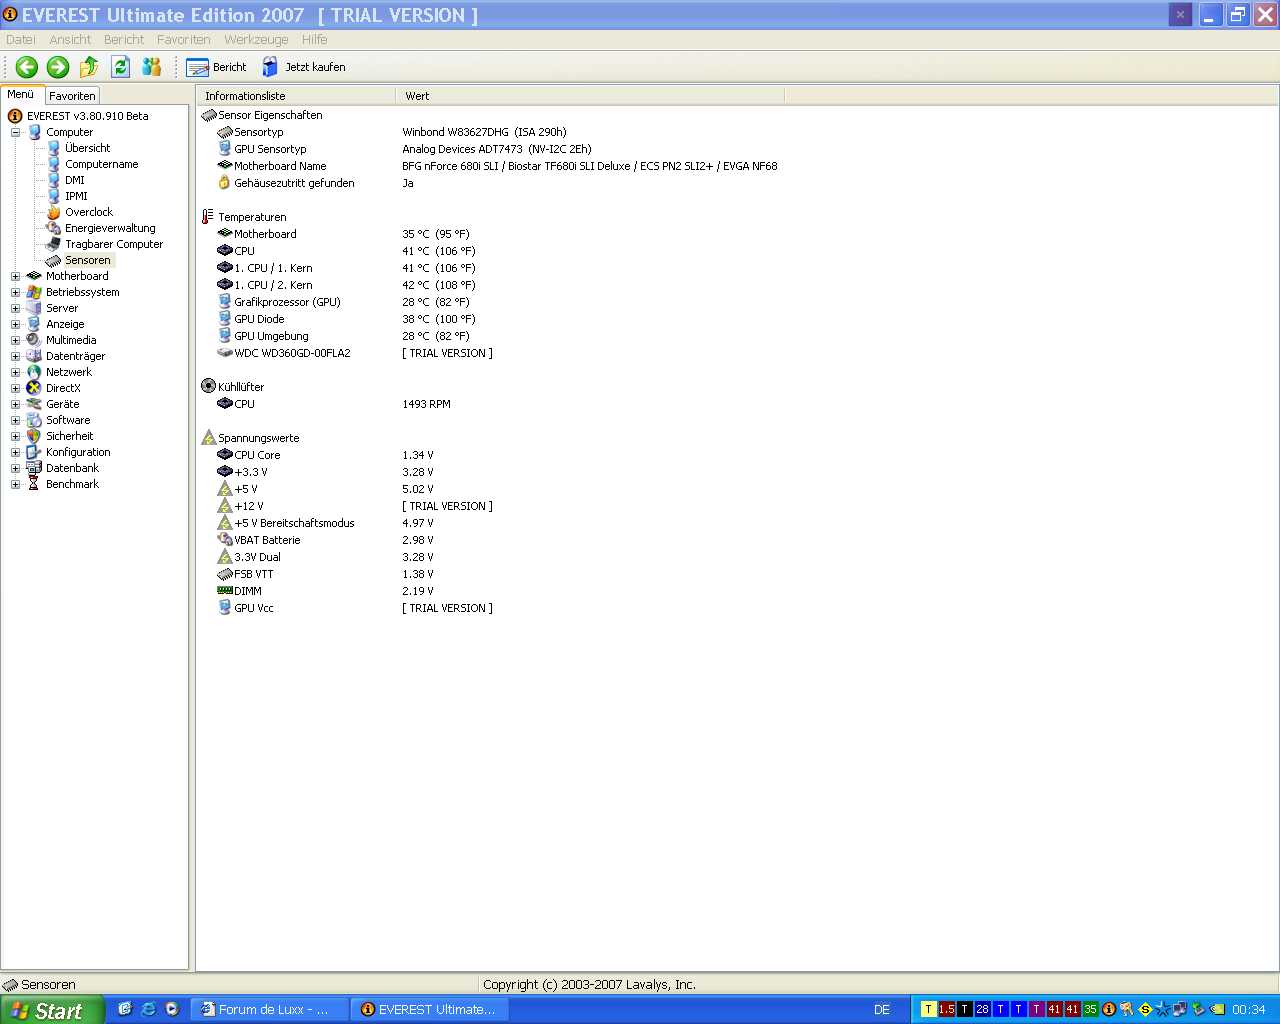This screenshot has height=1024, width=1280.
Task: Collapse the Computer tree node
Action: point(15,132)
